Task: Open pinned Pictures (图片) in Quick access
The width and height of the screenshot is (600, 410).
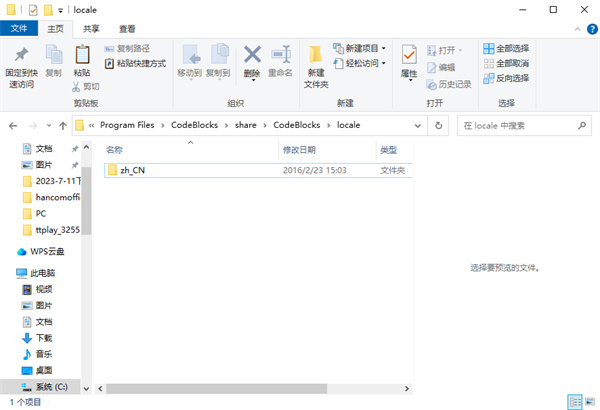Action: click(44, 165)
